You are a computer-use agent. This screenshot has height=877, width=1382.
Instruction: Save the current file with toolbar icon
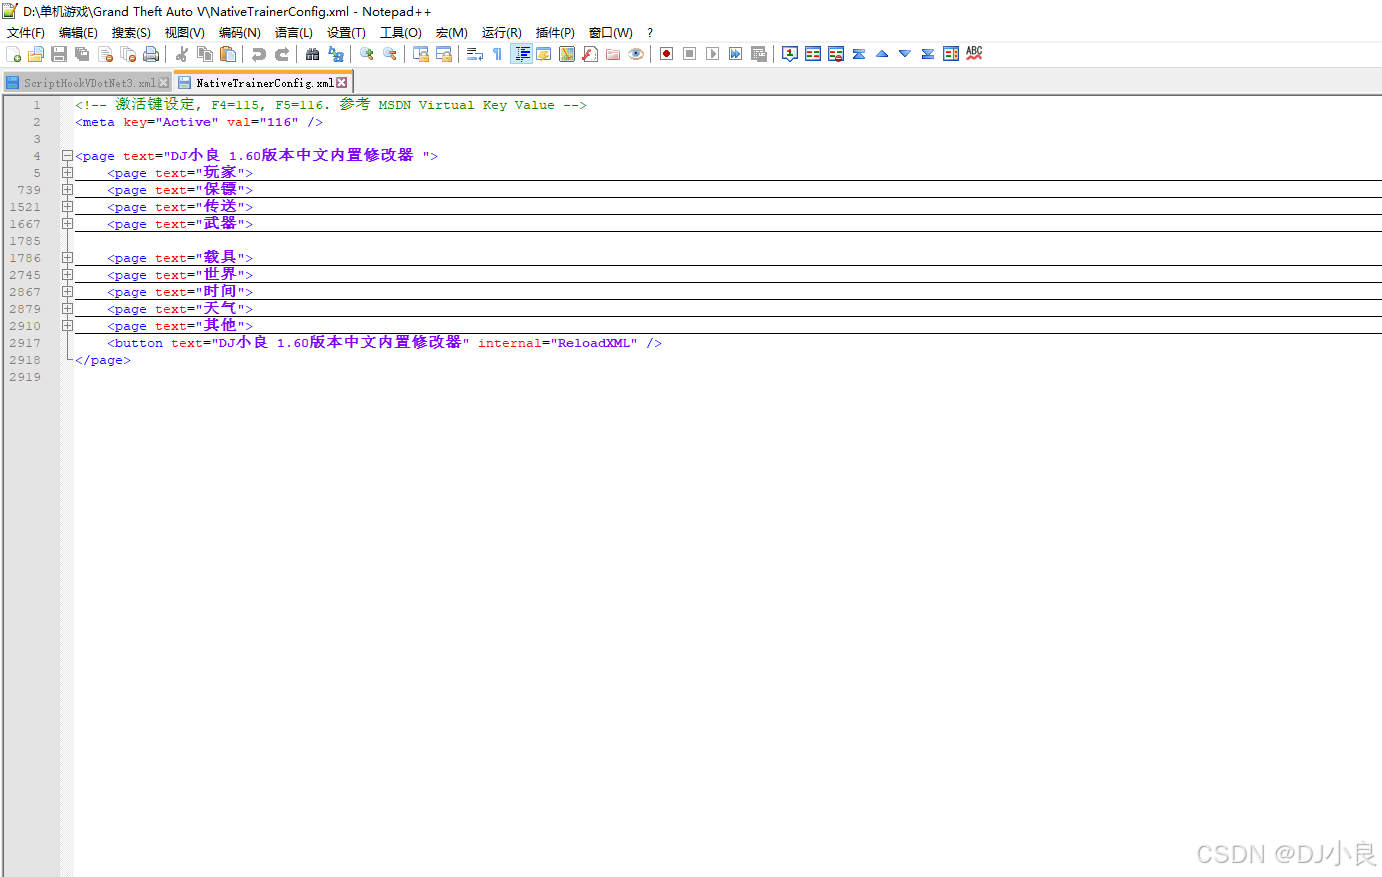[x=59, y=54]
